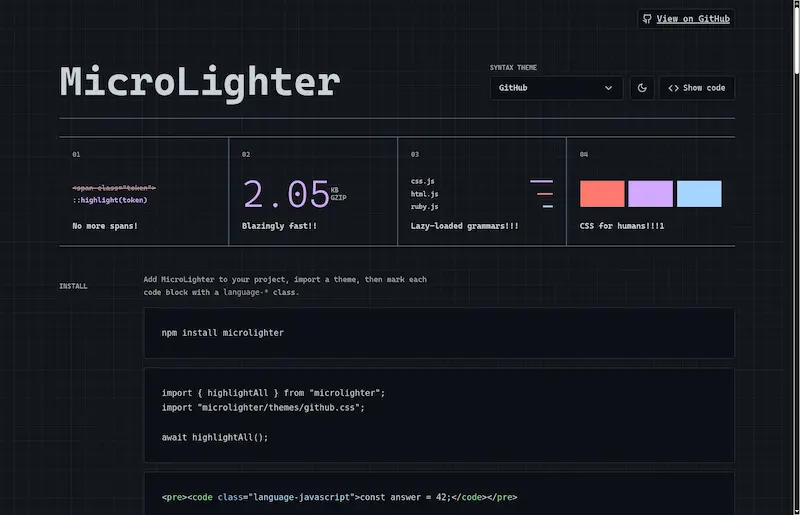This screenshot has width=800, height=515.
Task: Click the microlighter/themes/github.css import line
Action: pos(263,407)
